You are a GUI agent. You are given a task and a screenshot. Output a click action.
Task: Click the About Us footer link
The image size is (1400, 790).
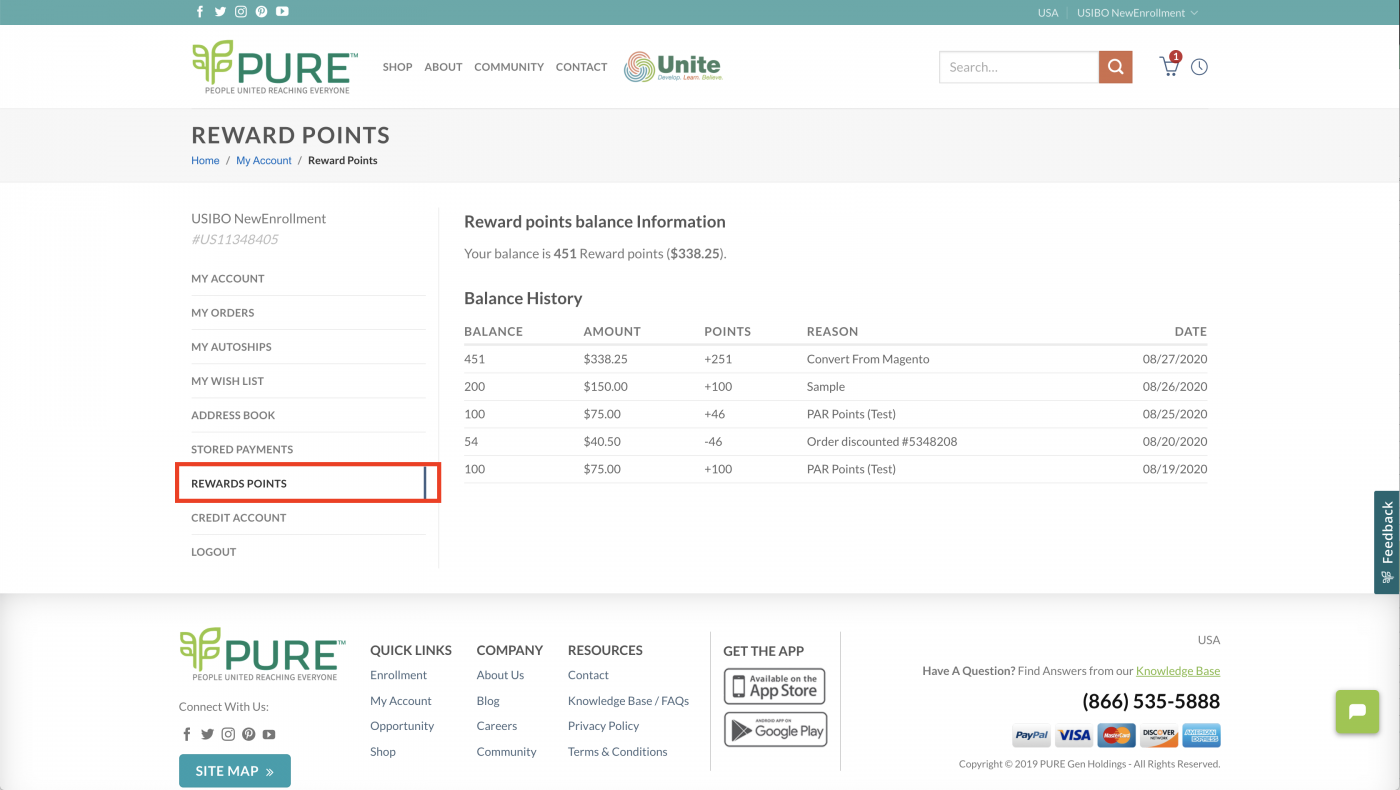point(500,675)
